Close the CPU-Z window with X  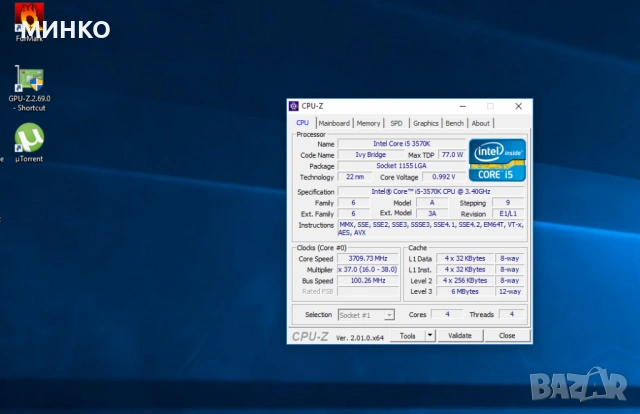tap(519, 106)
